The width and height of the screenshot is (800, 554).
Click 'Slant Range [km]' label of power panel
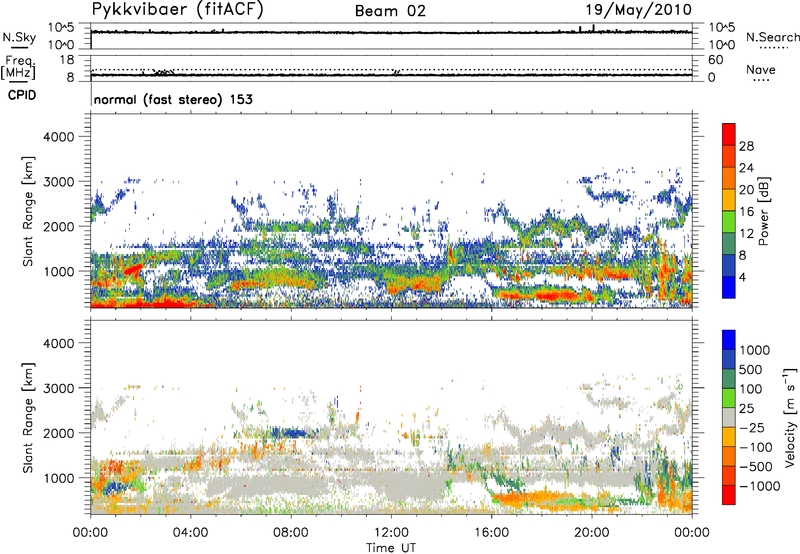click(x=28, y=211)
